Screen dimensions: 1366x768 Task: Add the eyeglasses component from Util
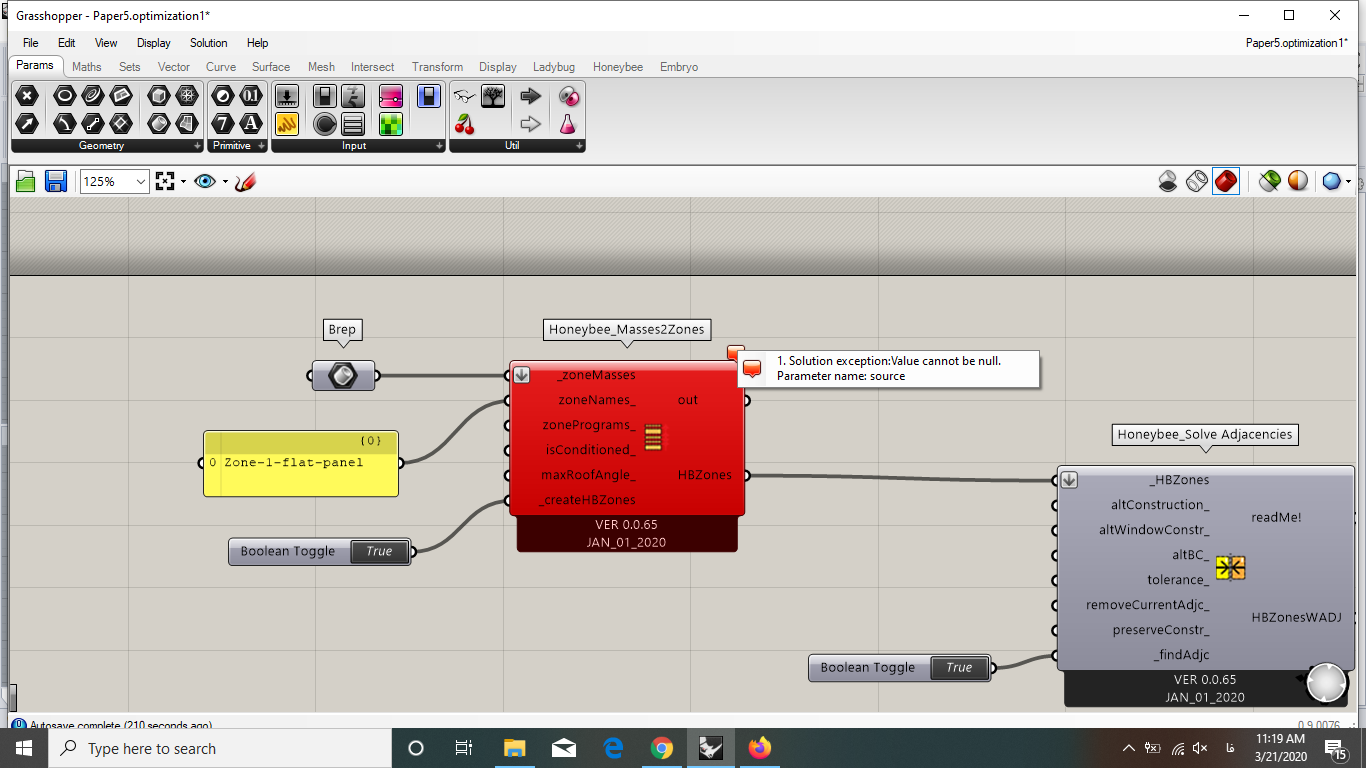click(465, 96)
